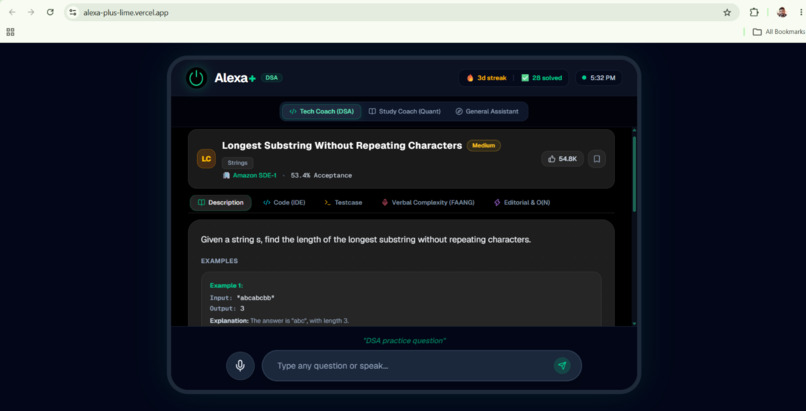Open the apps grid in bookmarks bar
Viewport: 806px width, 411px height.
[x=10, y=32]
